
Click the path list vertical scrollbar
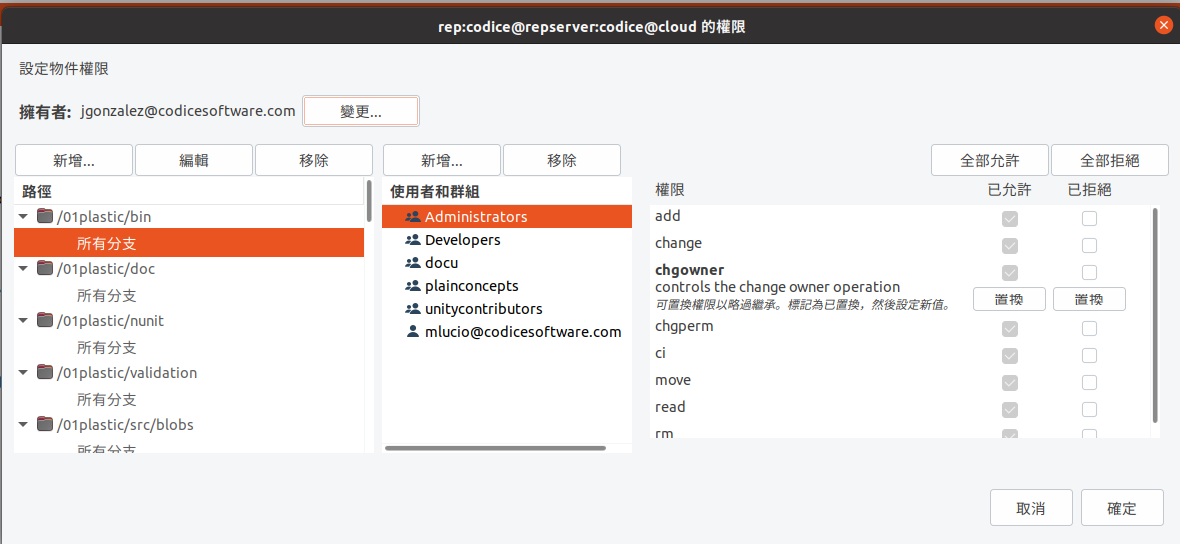tap(369, 201)
